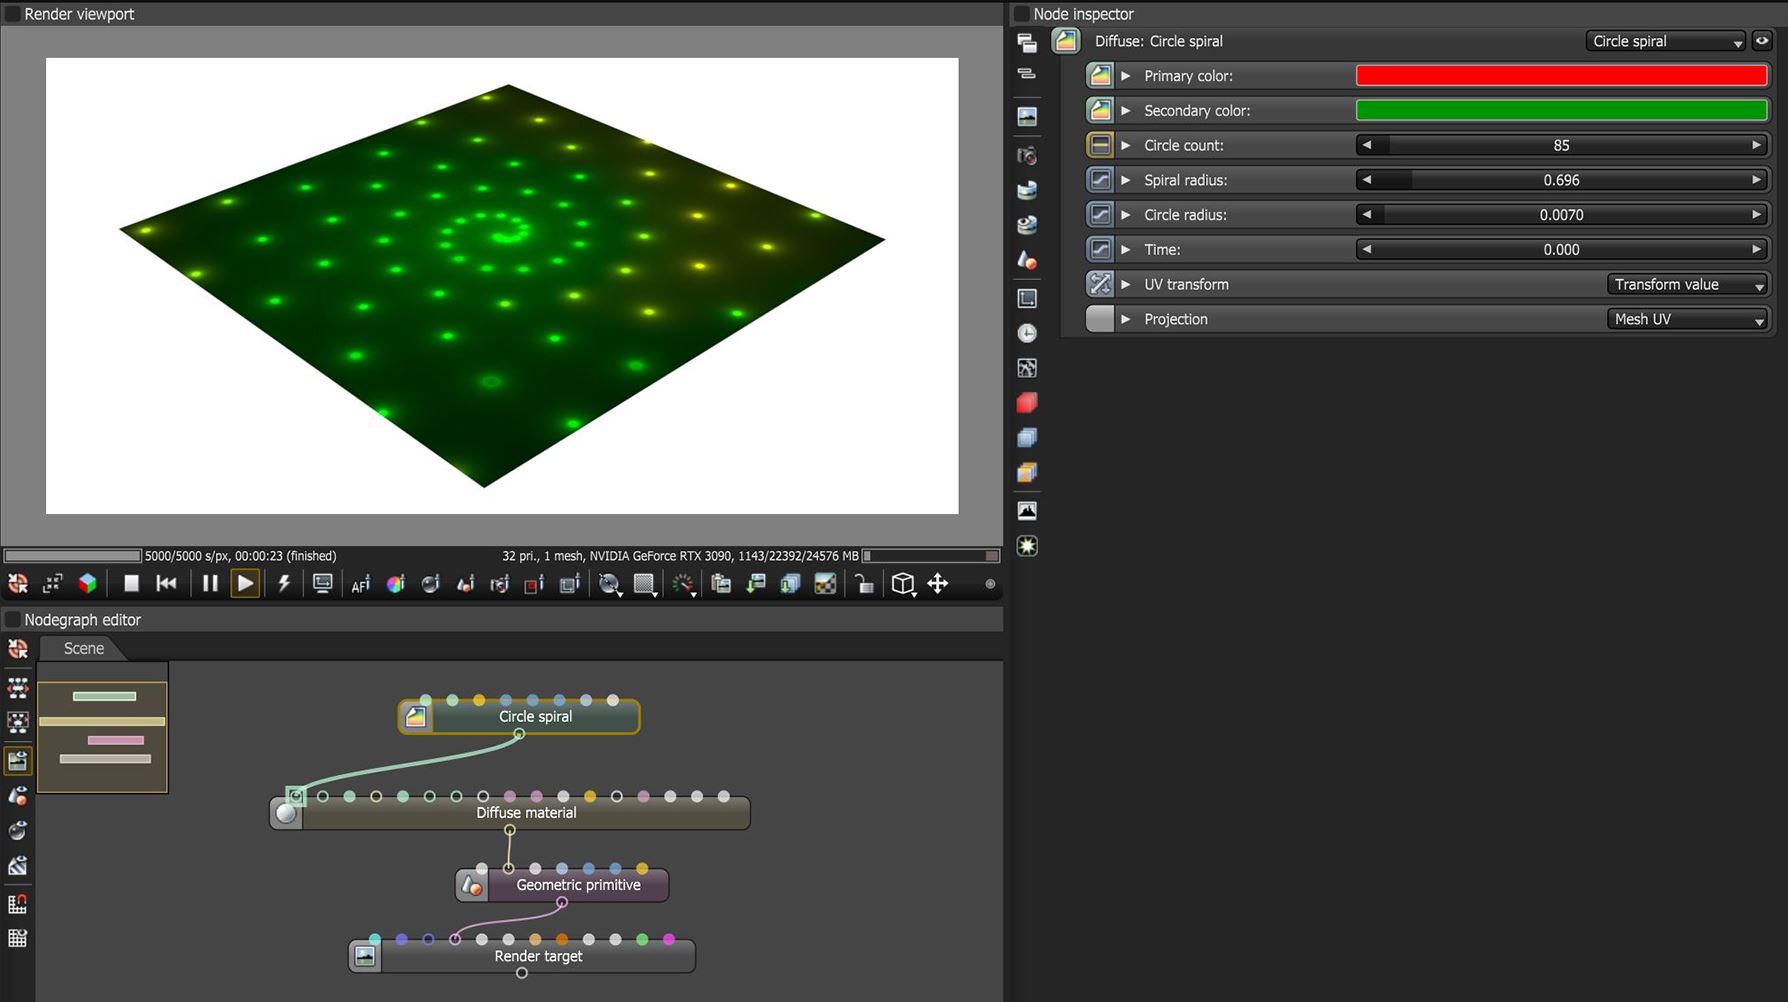Select the film region picker
Viewport: 1788px width, 1002px height.
[x=570, y=584]
